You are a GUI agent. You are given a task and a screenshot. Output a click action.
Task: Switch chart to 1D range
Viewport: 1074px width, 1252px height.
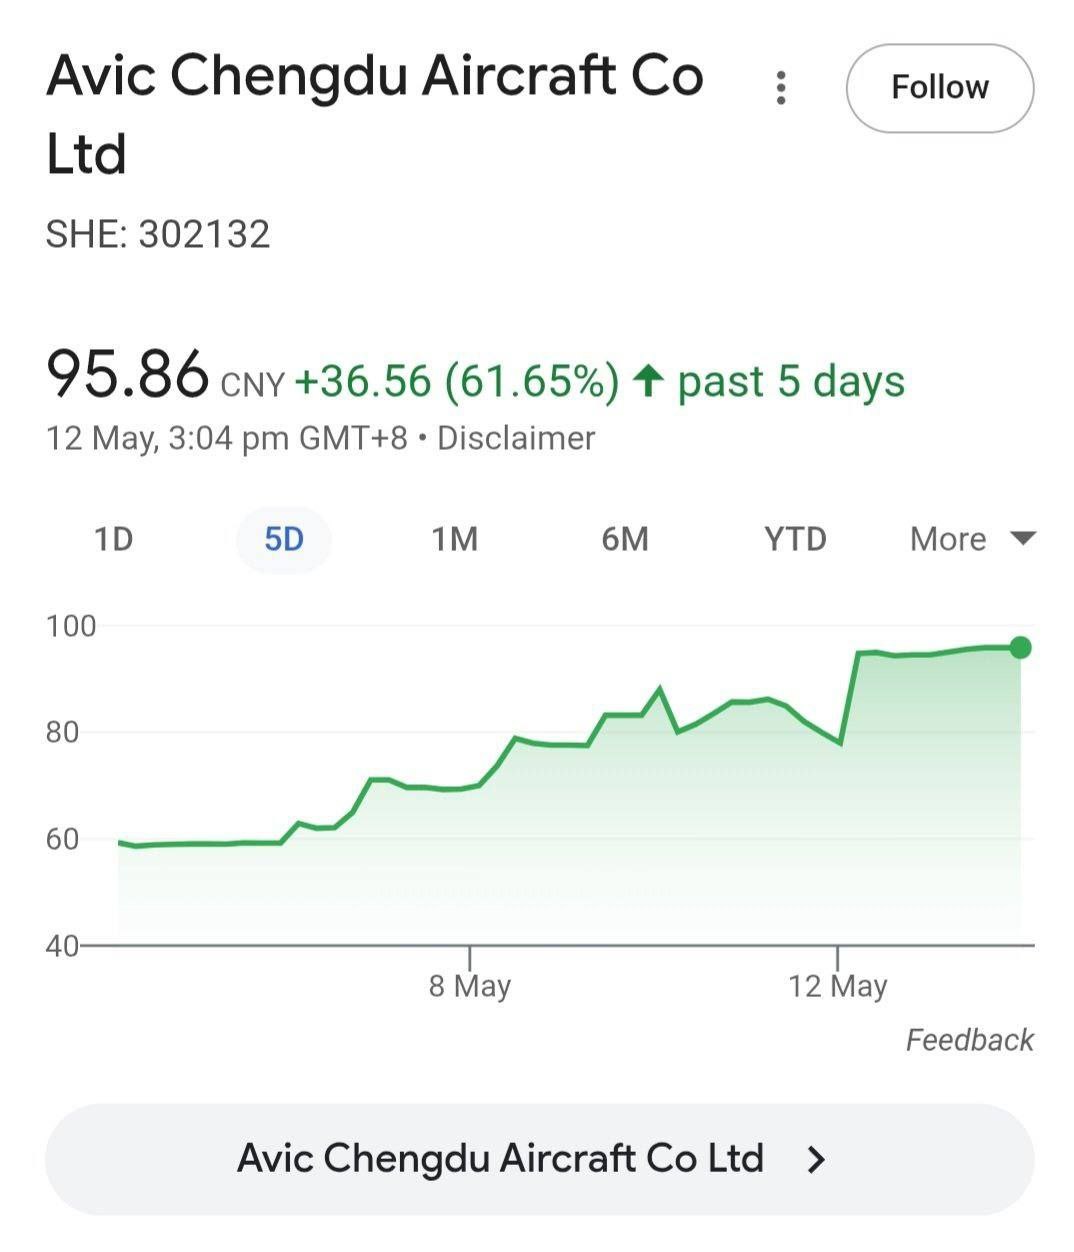[x=114, y=540]
